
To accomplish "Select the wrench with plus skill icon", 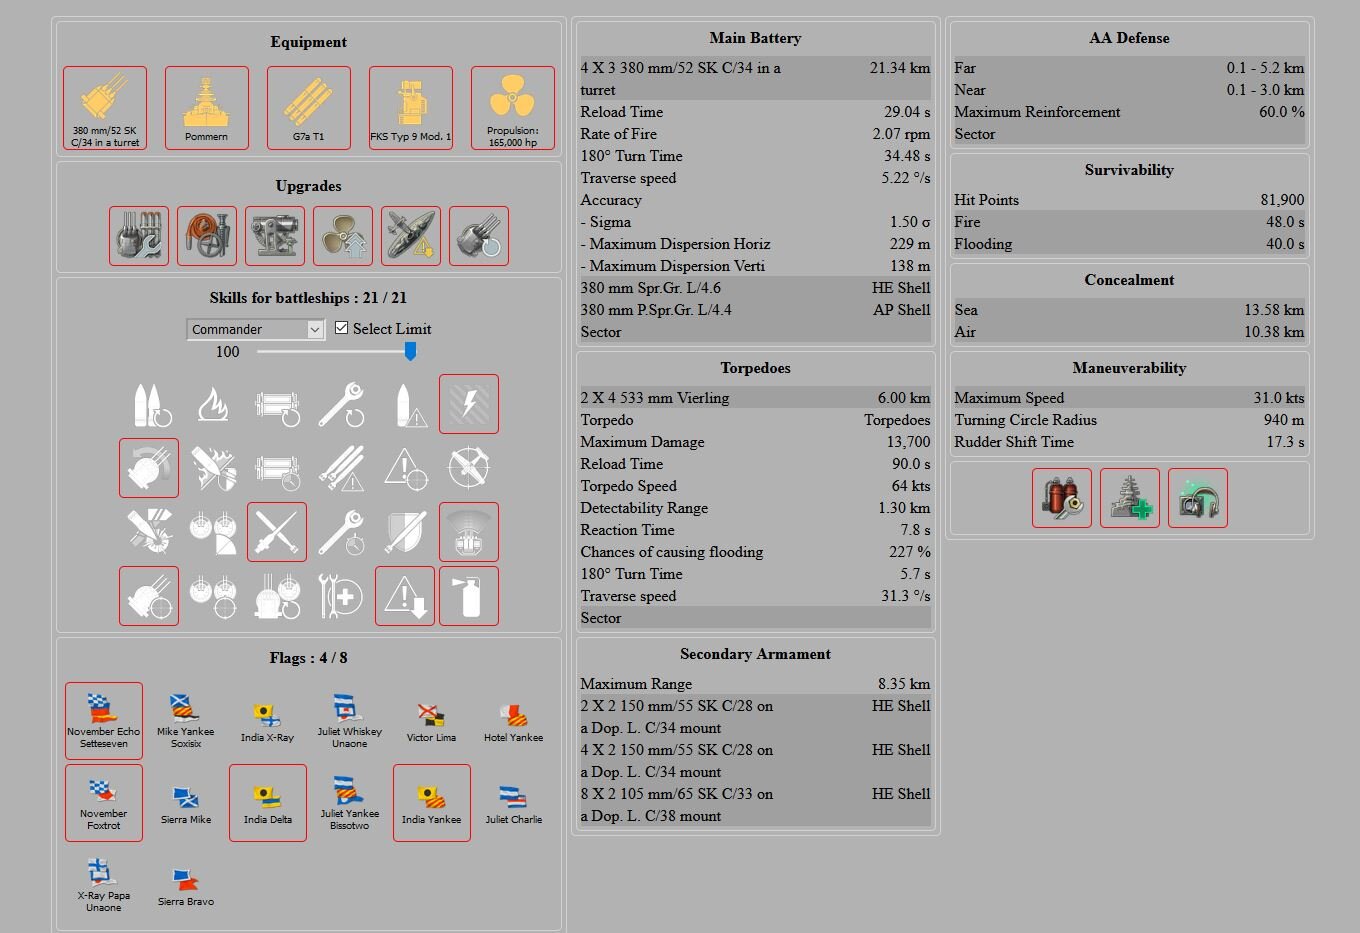I will [x=341, y=596].
